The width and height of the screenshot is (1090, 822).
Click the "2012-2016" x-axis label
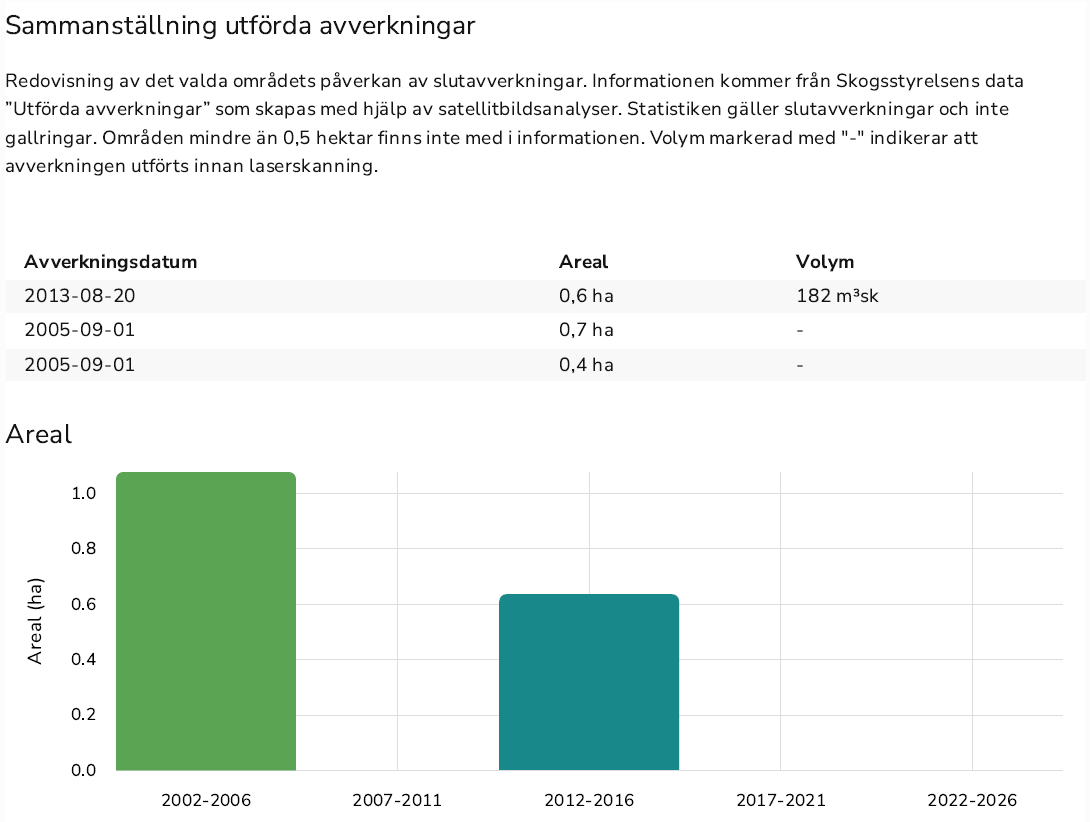click(x=589, y=800)
